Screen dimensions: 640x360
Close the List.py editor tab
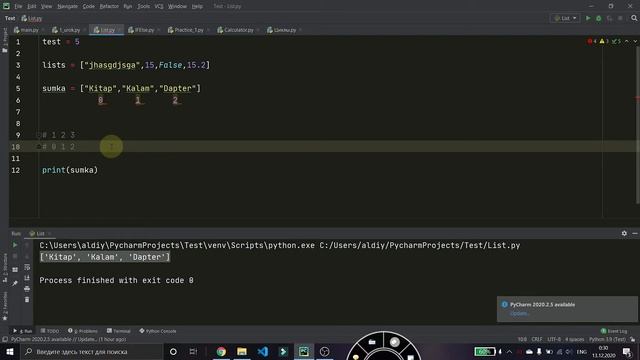pos(120,30)
